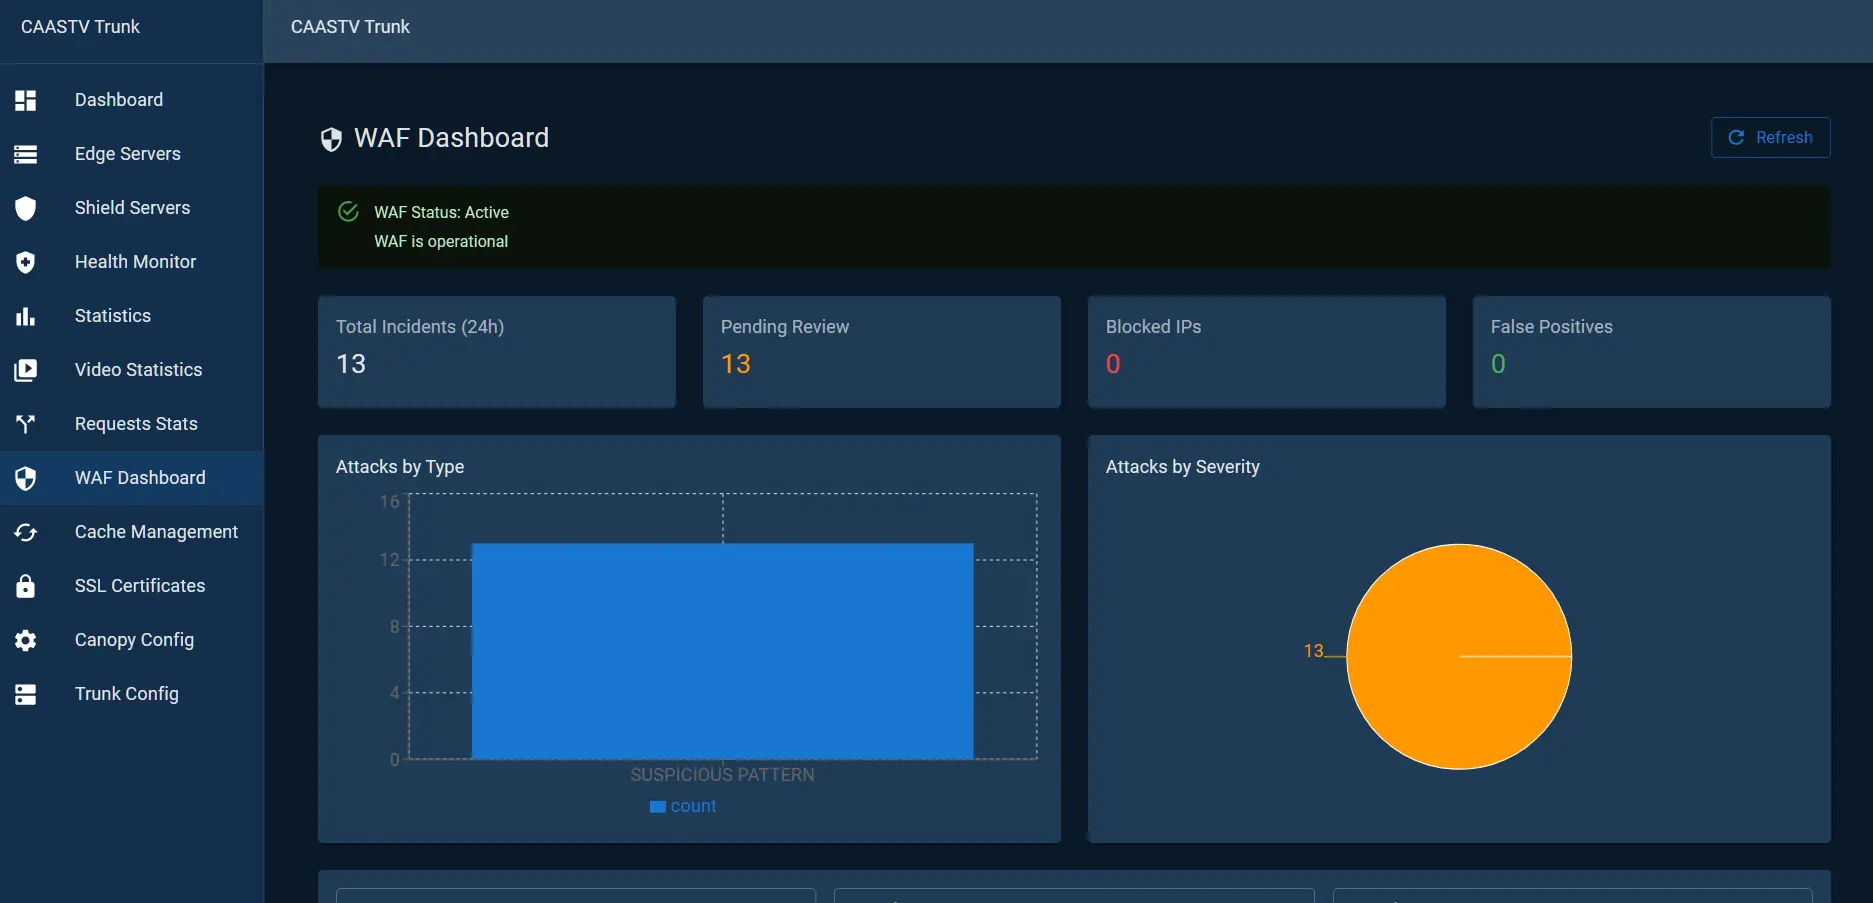This screenshot has height=903, width=1873.
Task: Select the Statistics bar-chart icon
Action: click(25, 316)
